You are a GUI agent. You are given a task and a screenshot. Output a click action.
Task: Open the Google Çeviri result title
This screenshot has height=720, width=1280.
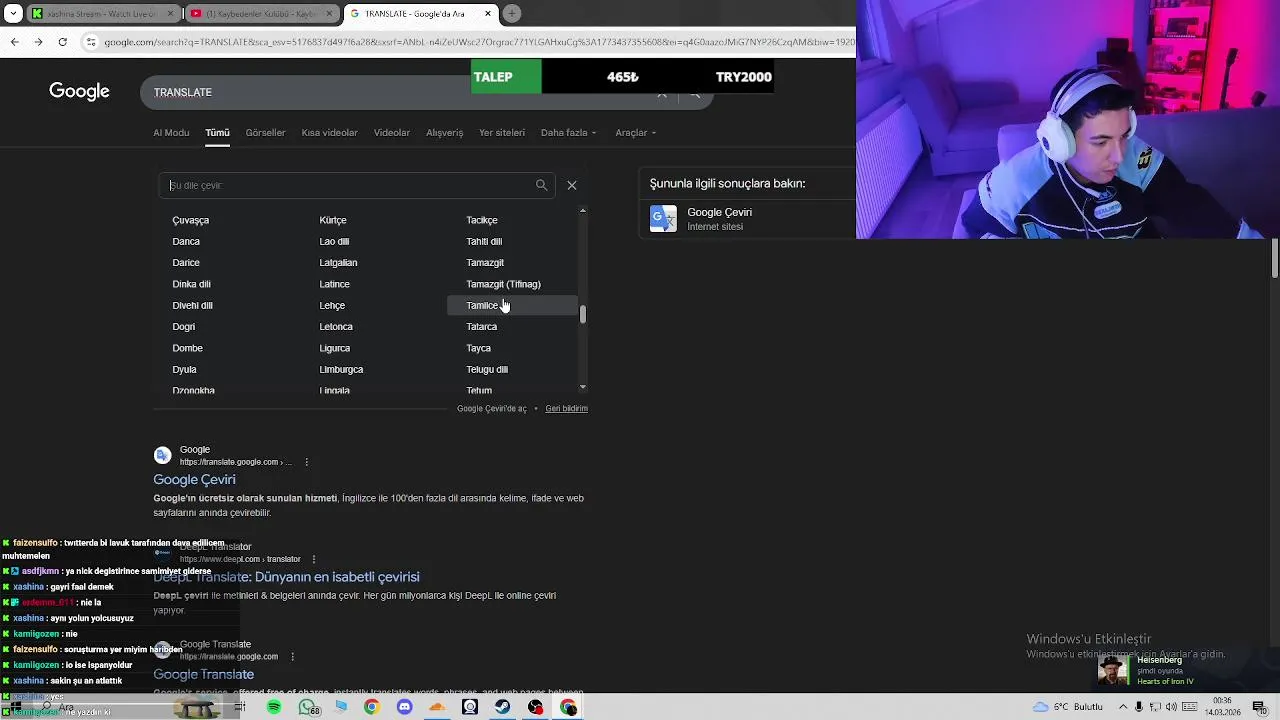pyautogui.click(x=194, y=479)
